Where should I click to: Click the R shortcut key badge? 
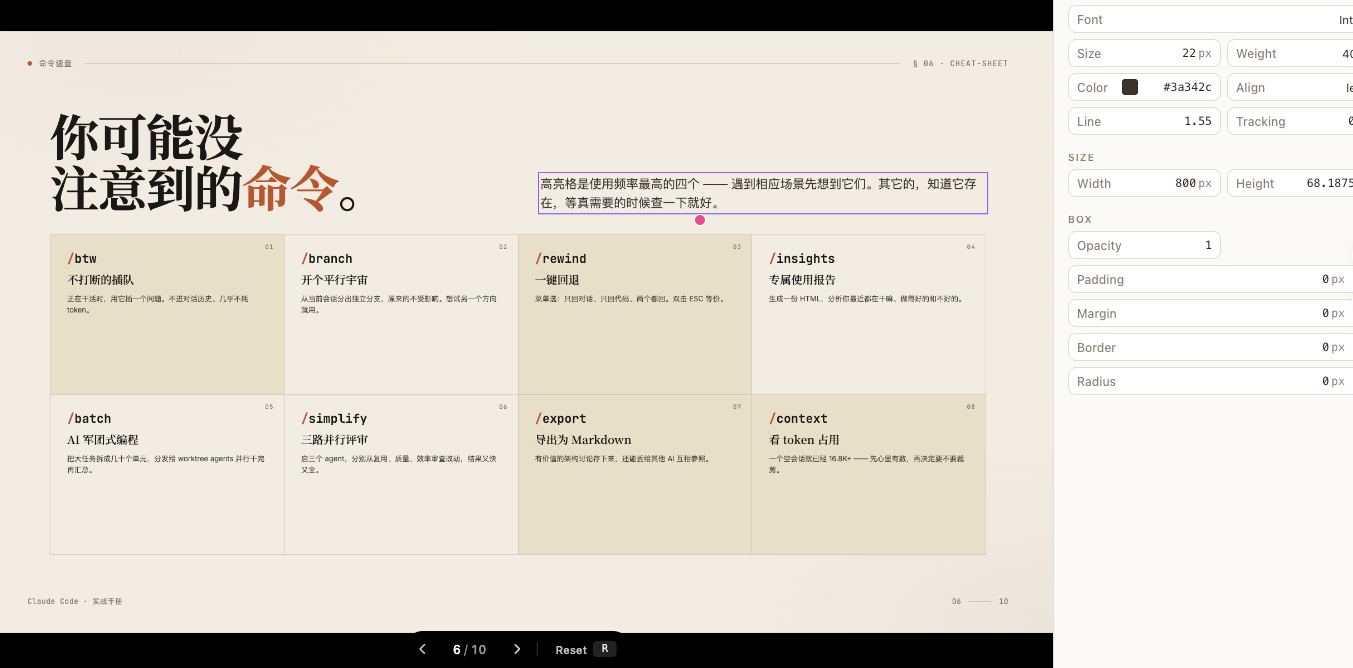tap(604, 649)
